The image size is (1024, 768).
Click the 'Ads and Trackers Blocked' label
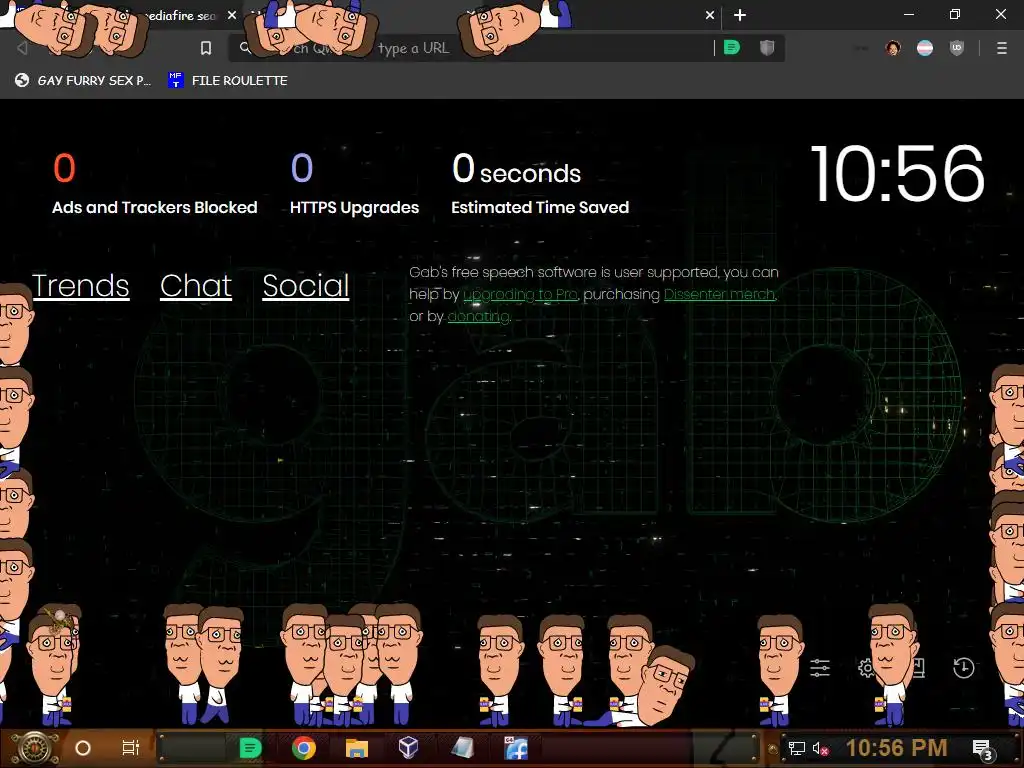click(x=155, y=208)
